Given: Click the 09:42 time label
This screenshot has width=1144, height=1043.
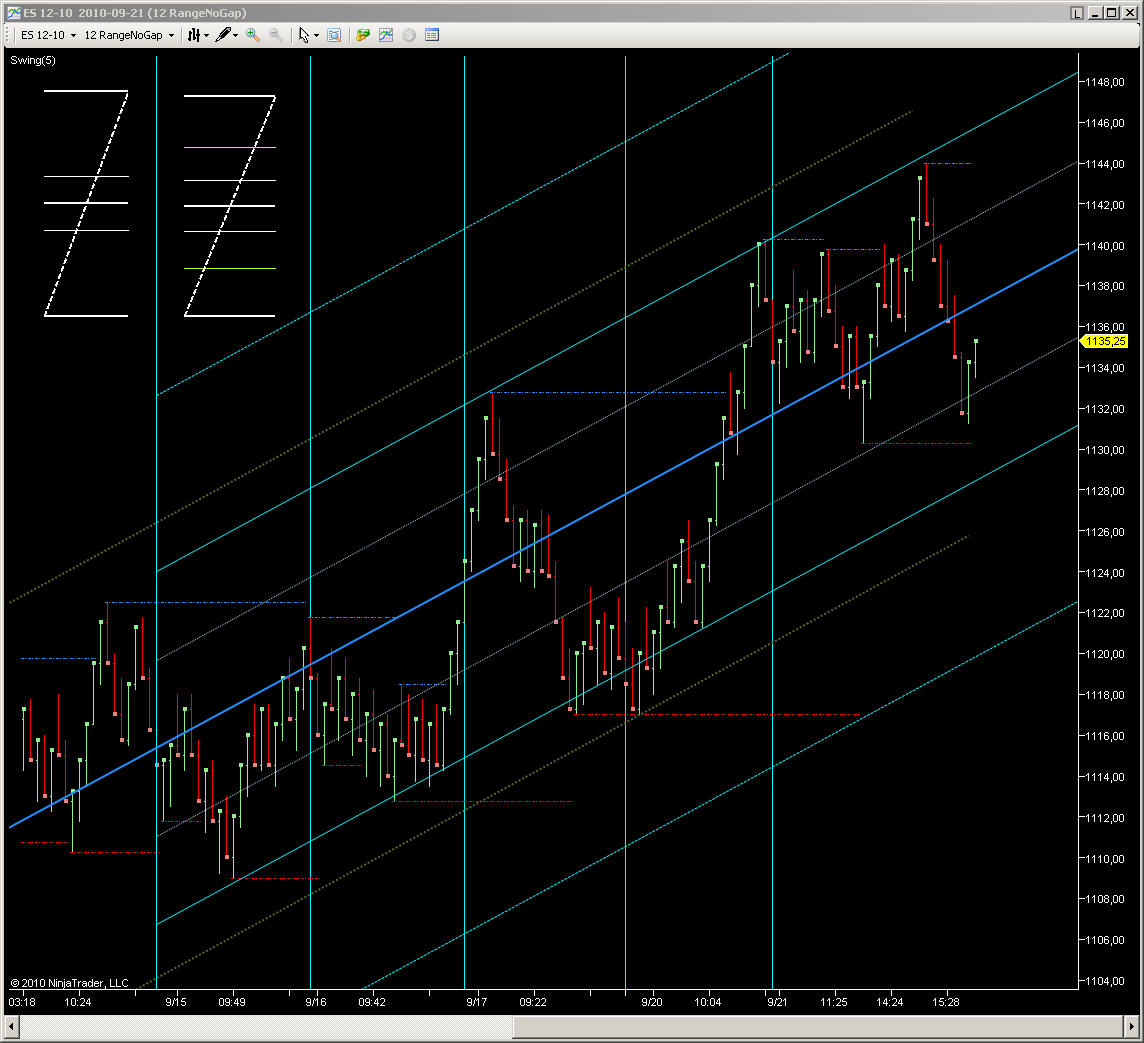Looking at the screenshot, I should [371, 1002].
